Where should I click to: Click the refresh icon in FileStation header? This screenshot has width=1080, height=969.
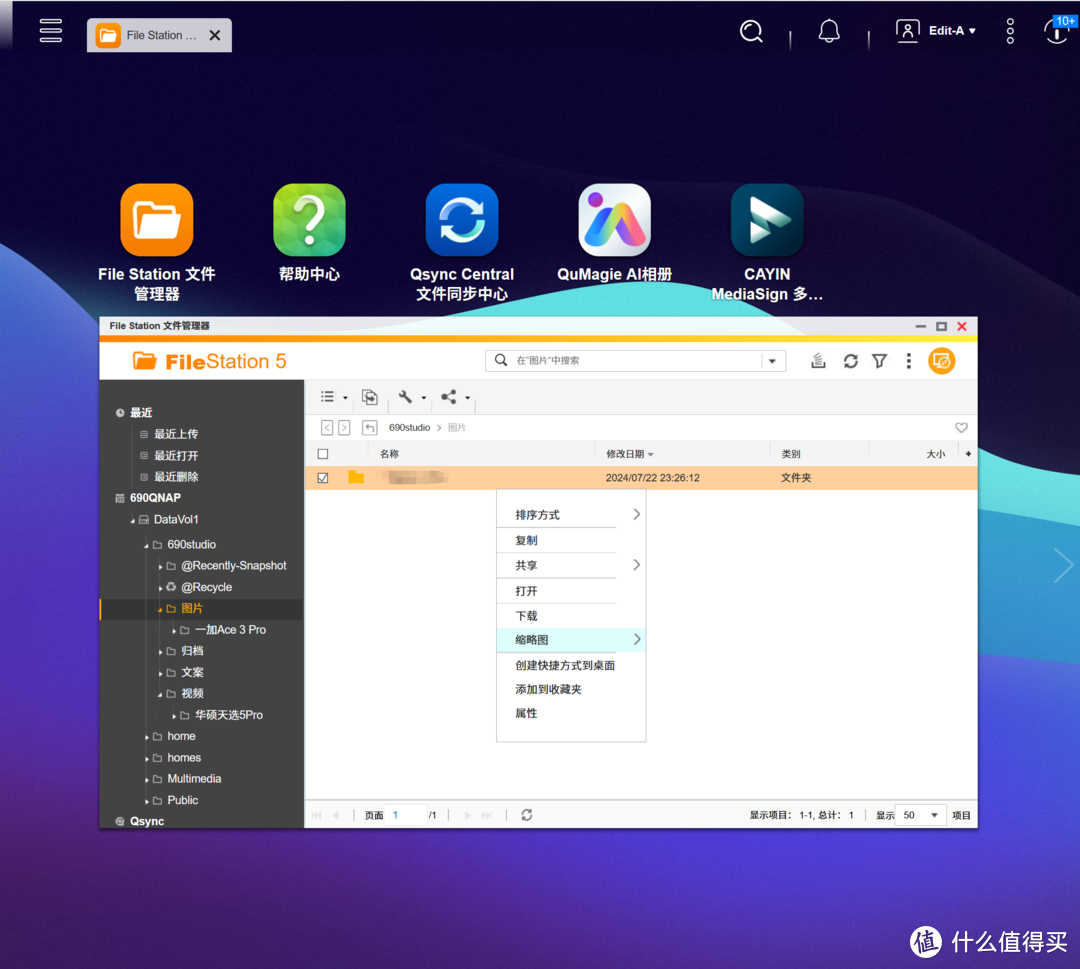[850, 361]
